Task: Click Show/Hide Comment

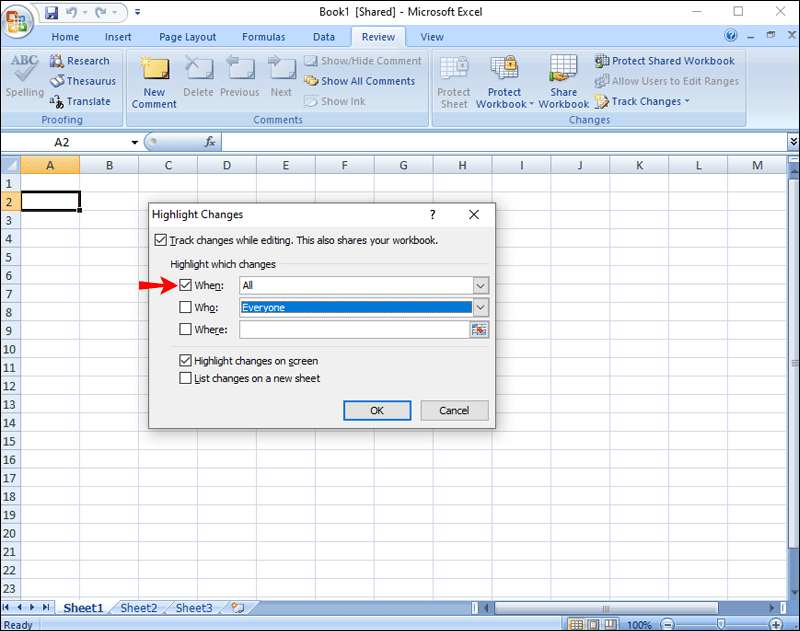Action: coord(363,61)
